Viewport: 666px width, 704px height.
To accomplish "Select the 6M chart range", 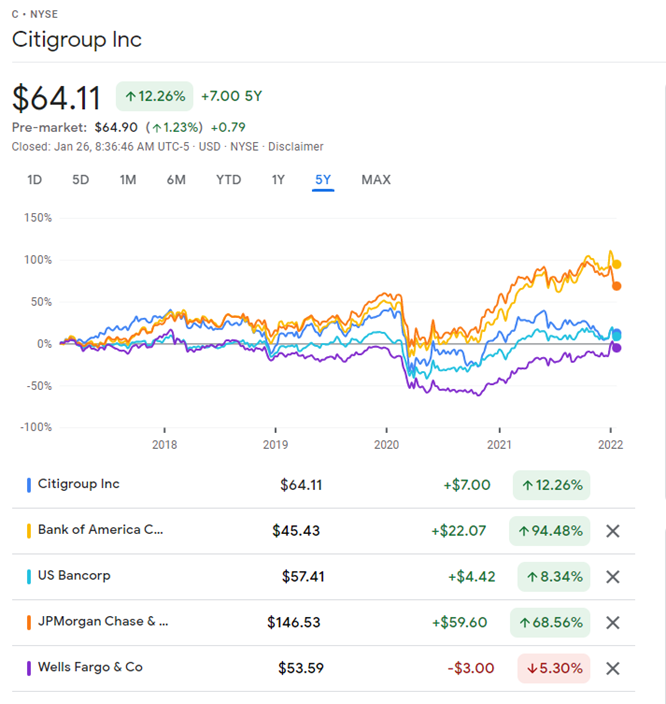I will 176,180.
